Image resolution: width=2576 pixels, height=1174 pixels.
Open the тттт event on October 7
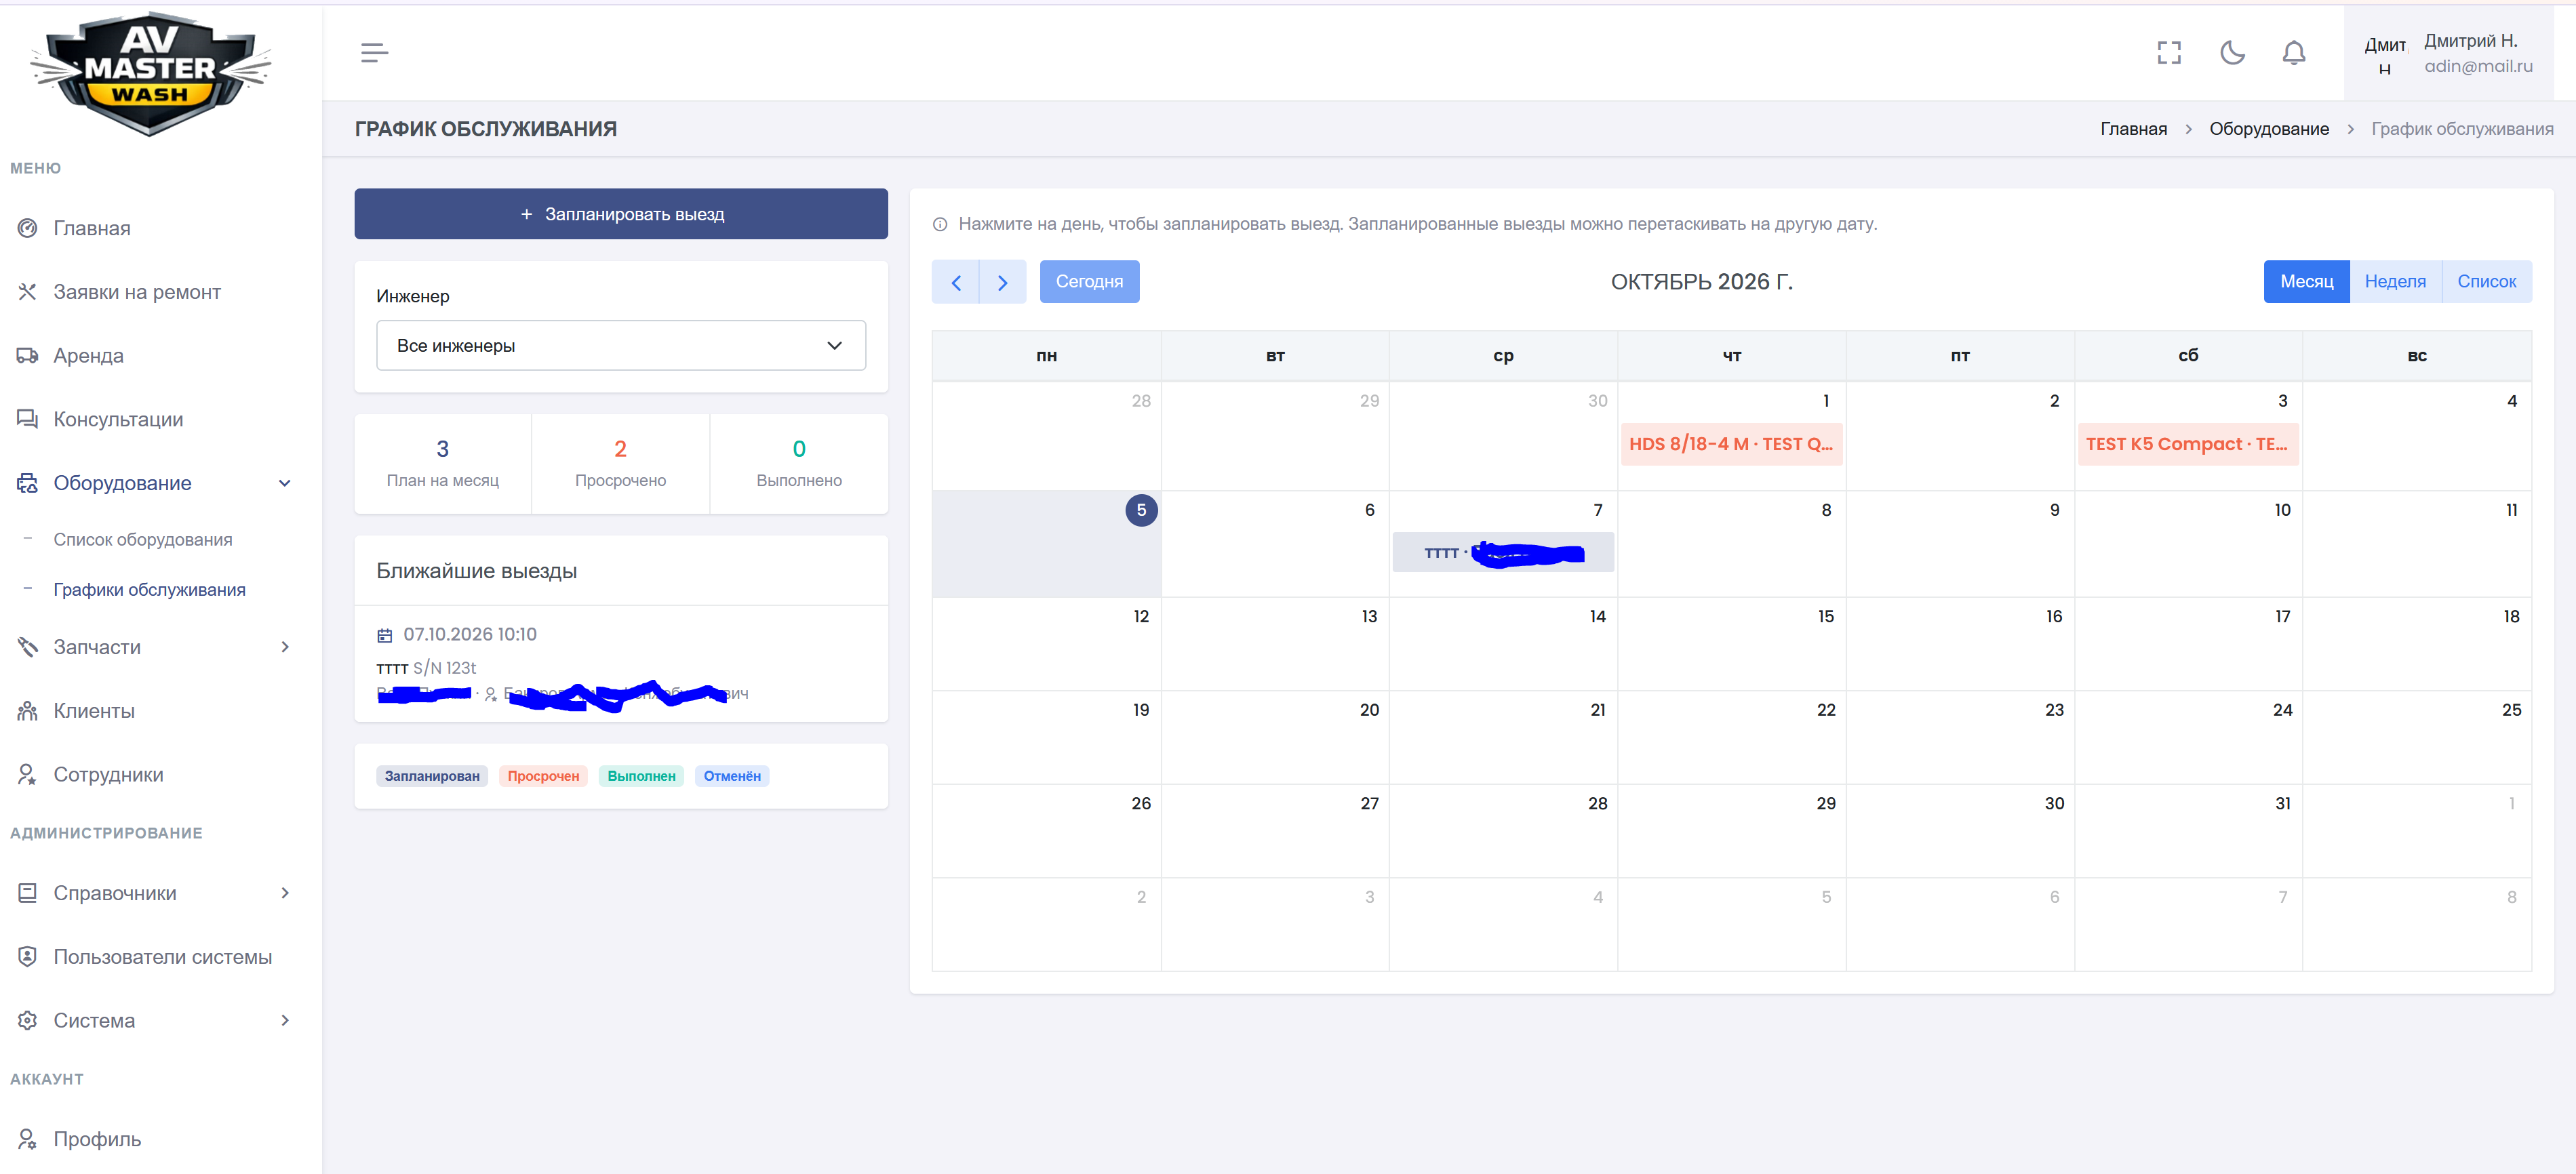coord(1503,552)
